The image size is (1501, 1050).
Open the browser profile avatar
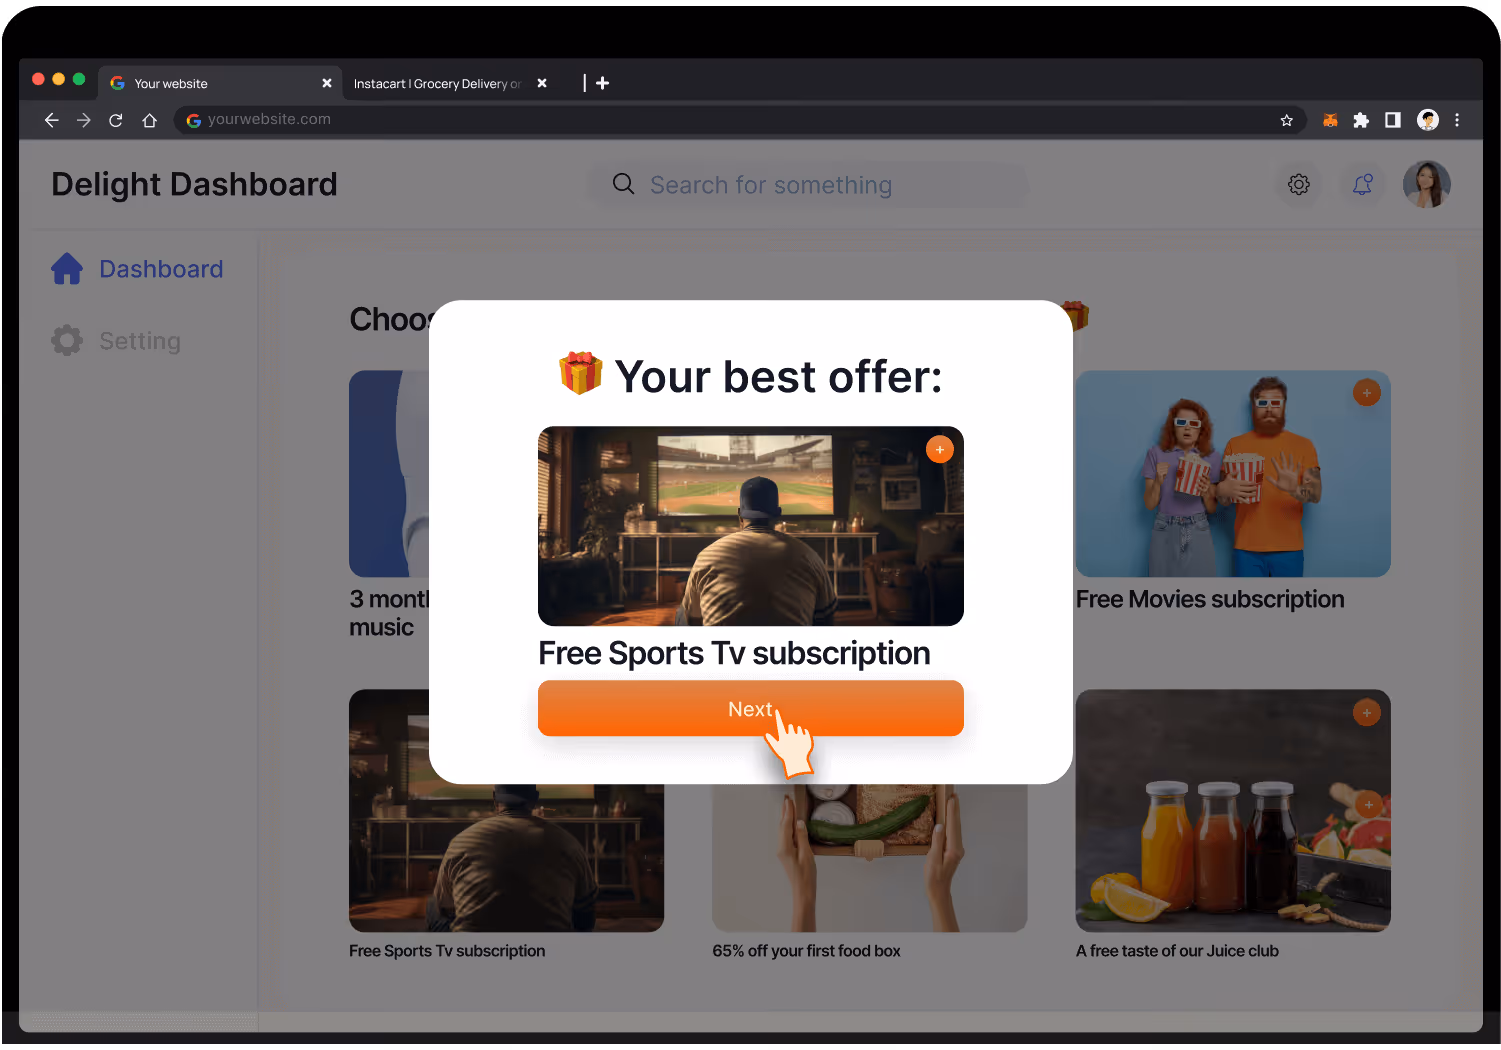point(1428,120)
